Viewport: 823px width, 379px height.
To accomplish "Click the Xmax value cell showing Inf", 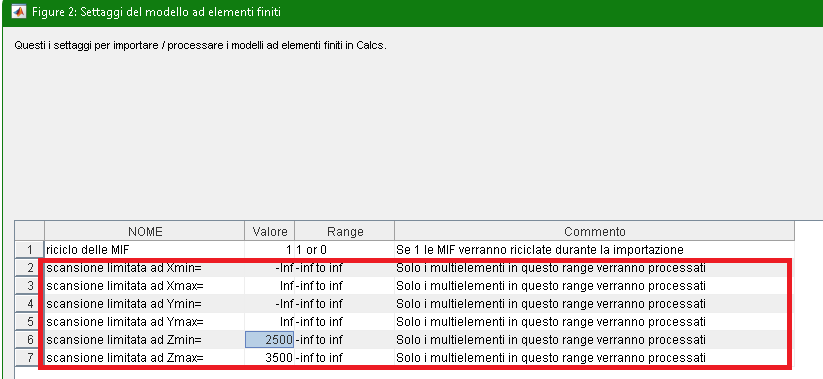I will point(270,286).
